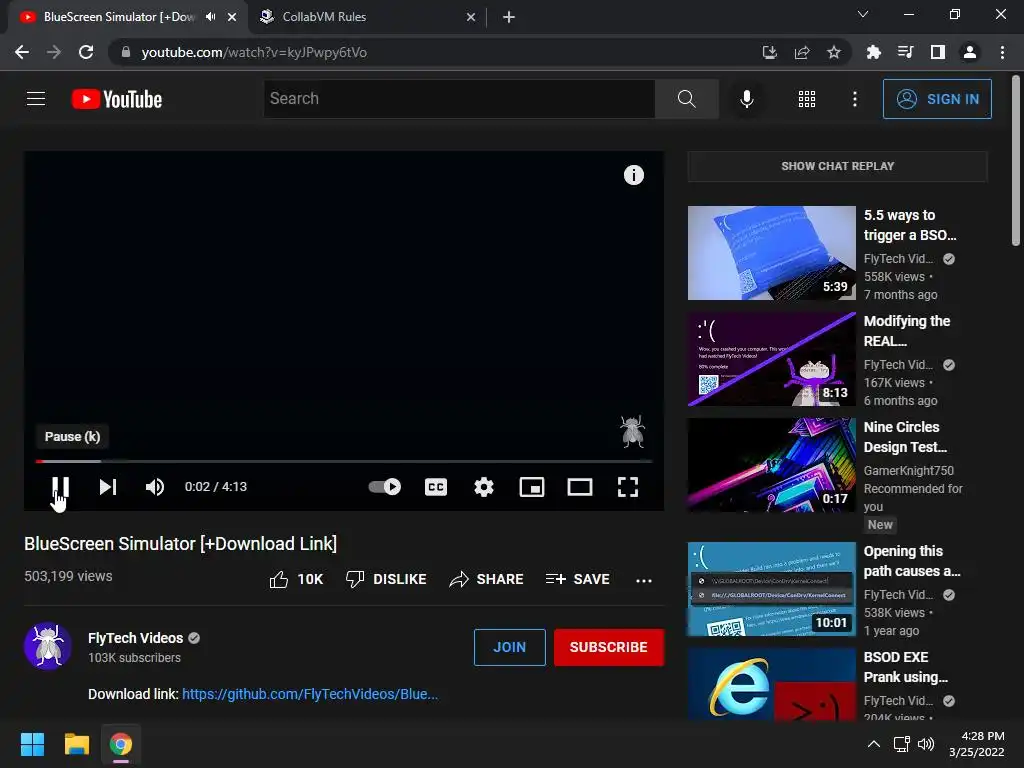Open more actions ellipsis below video
The height and width of the screenshot is (768, 1024).
pyautogui.click(x=644, y=581)
